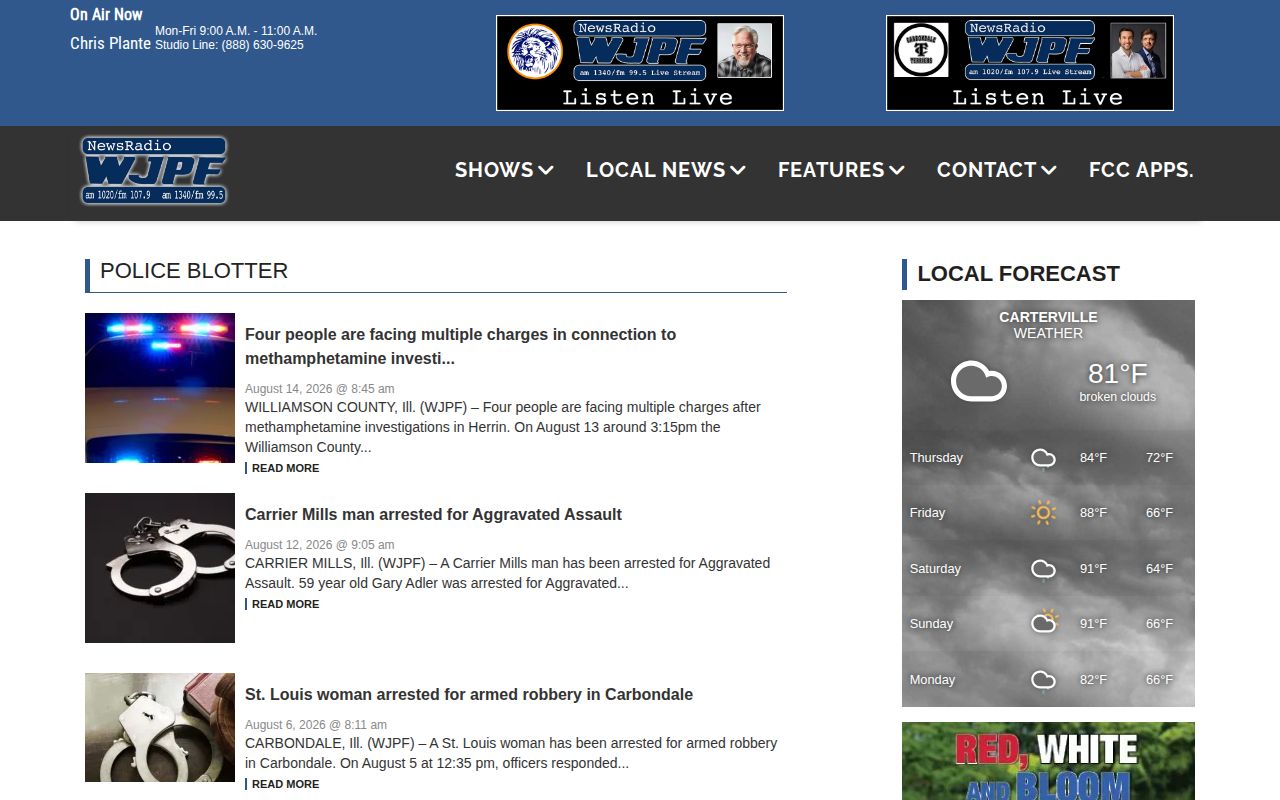The width and height of the screenshot is (1280, 800).
Task: Click READ MORE under the Carbondale robbery article
Action: [285, 784]
